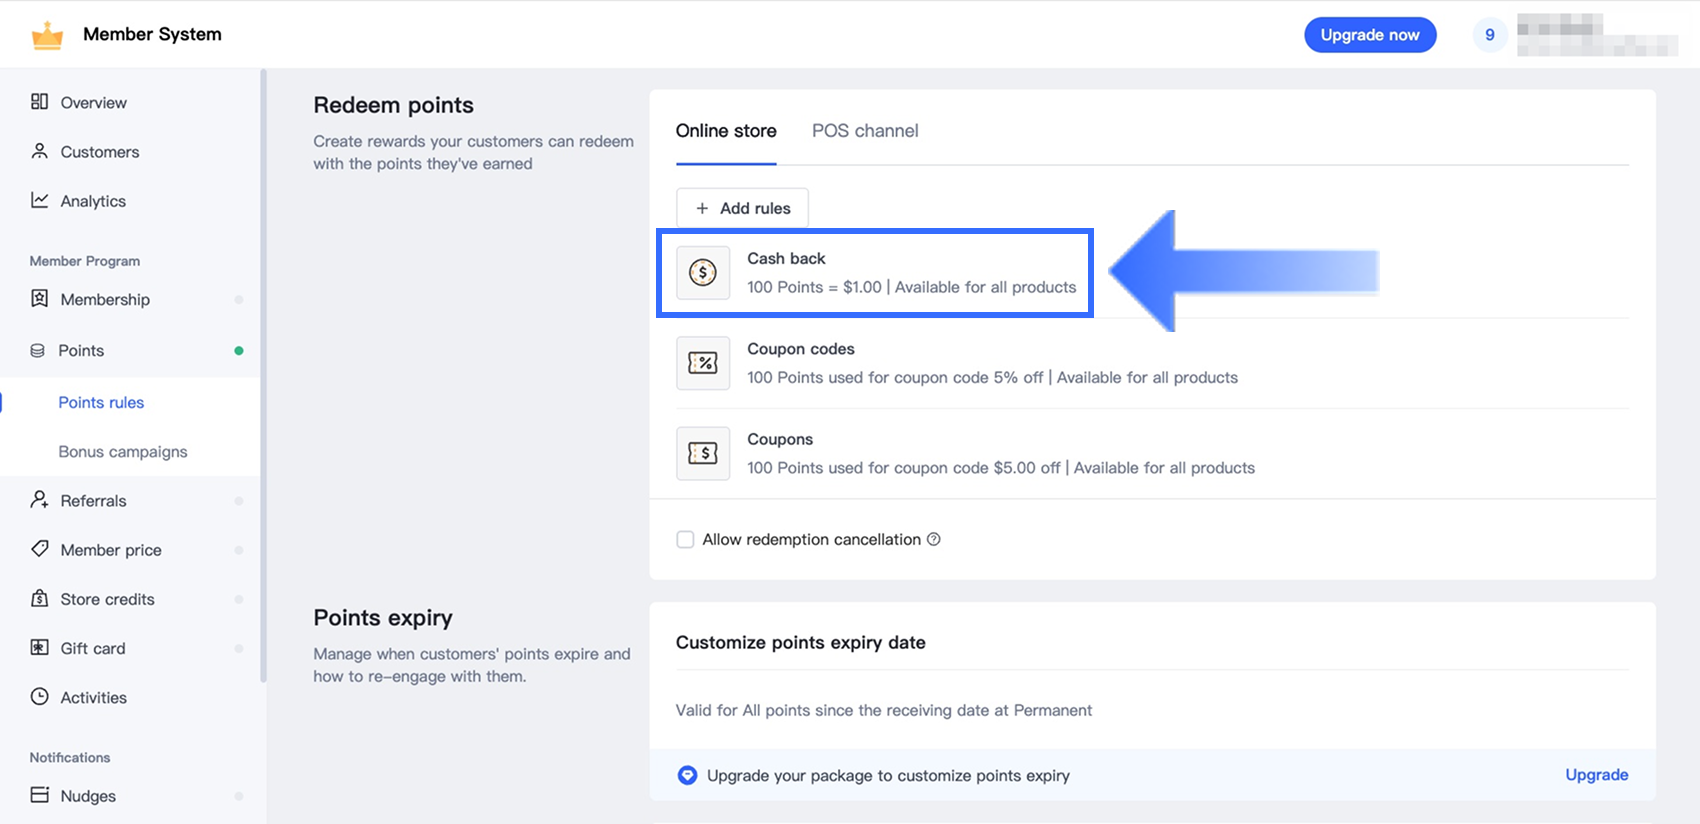Select the Online store tab

pyautogui.click(x=726, y=131)
